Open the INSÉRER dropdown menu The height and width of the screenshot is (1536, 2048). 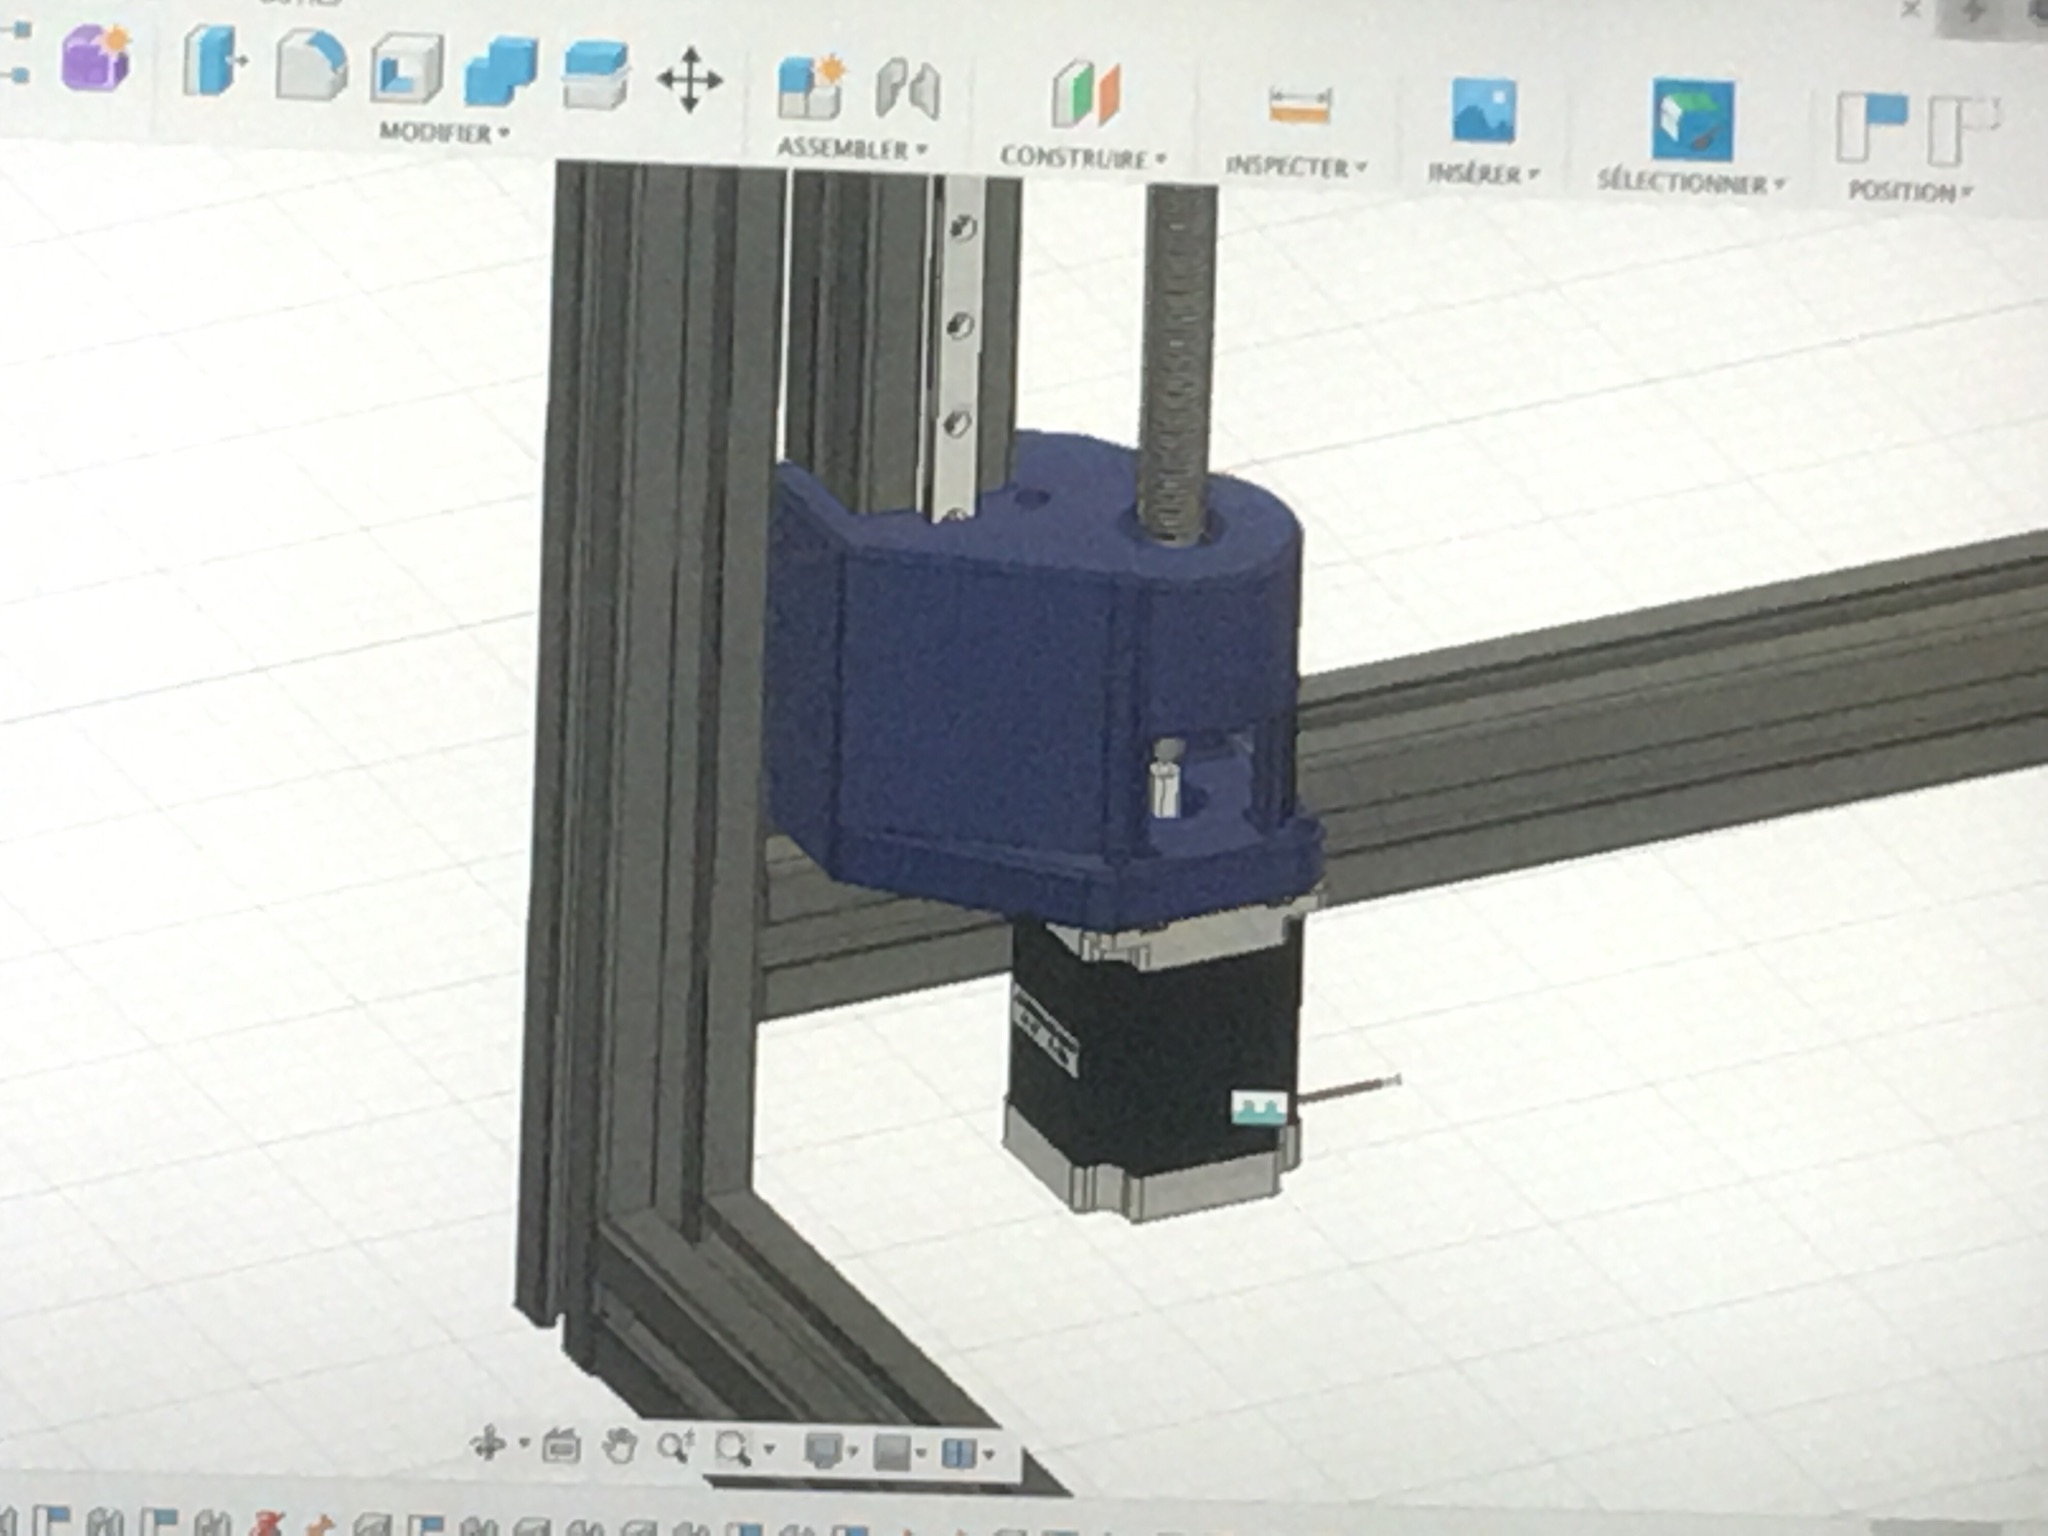click(1483, 174)
